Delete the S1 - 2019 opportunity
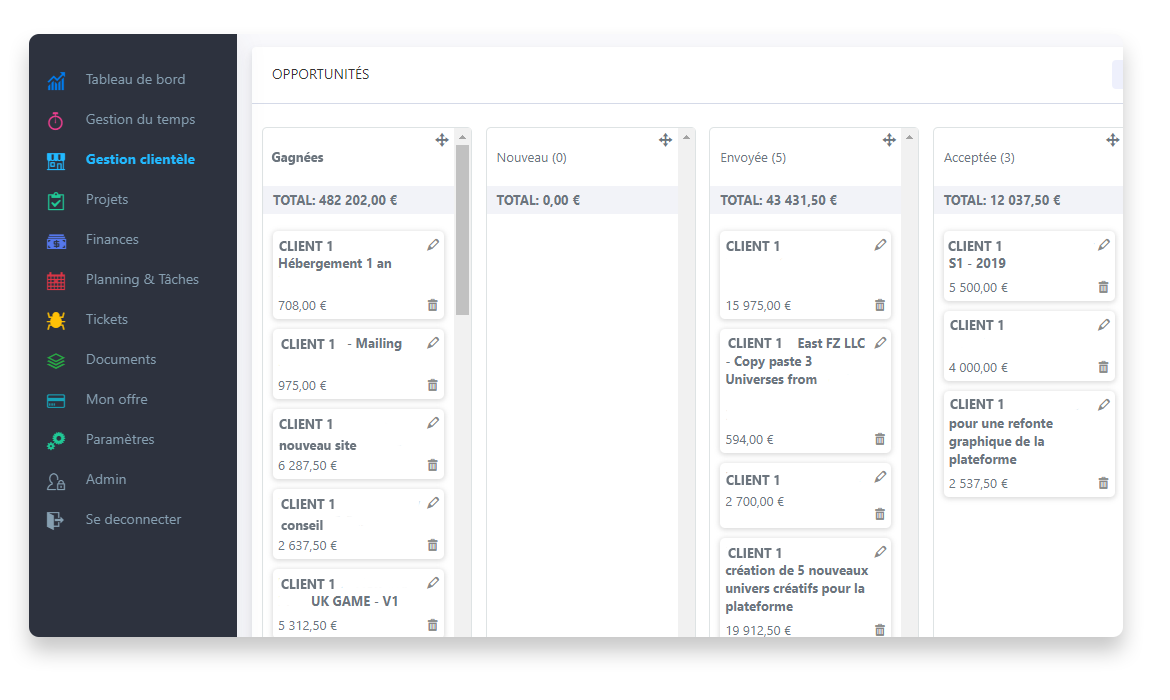This screenshot has width=1170, height=700. (1104, 287)
